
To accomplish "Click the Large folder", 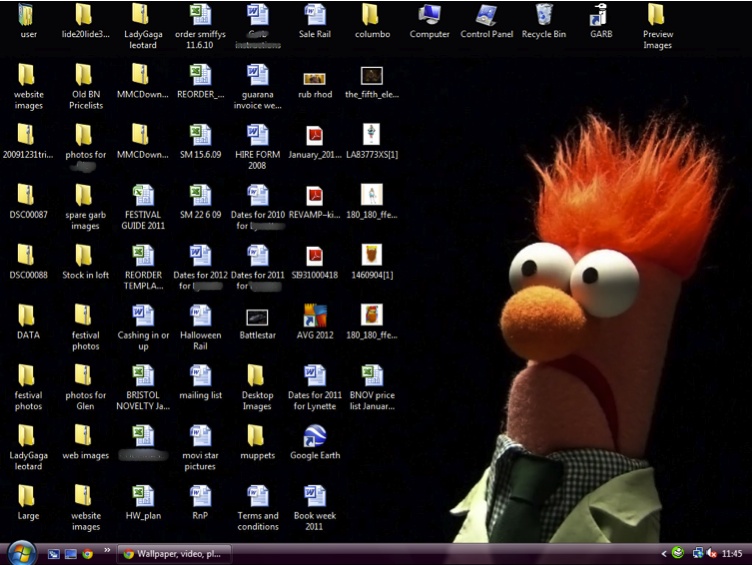I will click(x=28, y=503).
